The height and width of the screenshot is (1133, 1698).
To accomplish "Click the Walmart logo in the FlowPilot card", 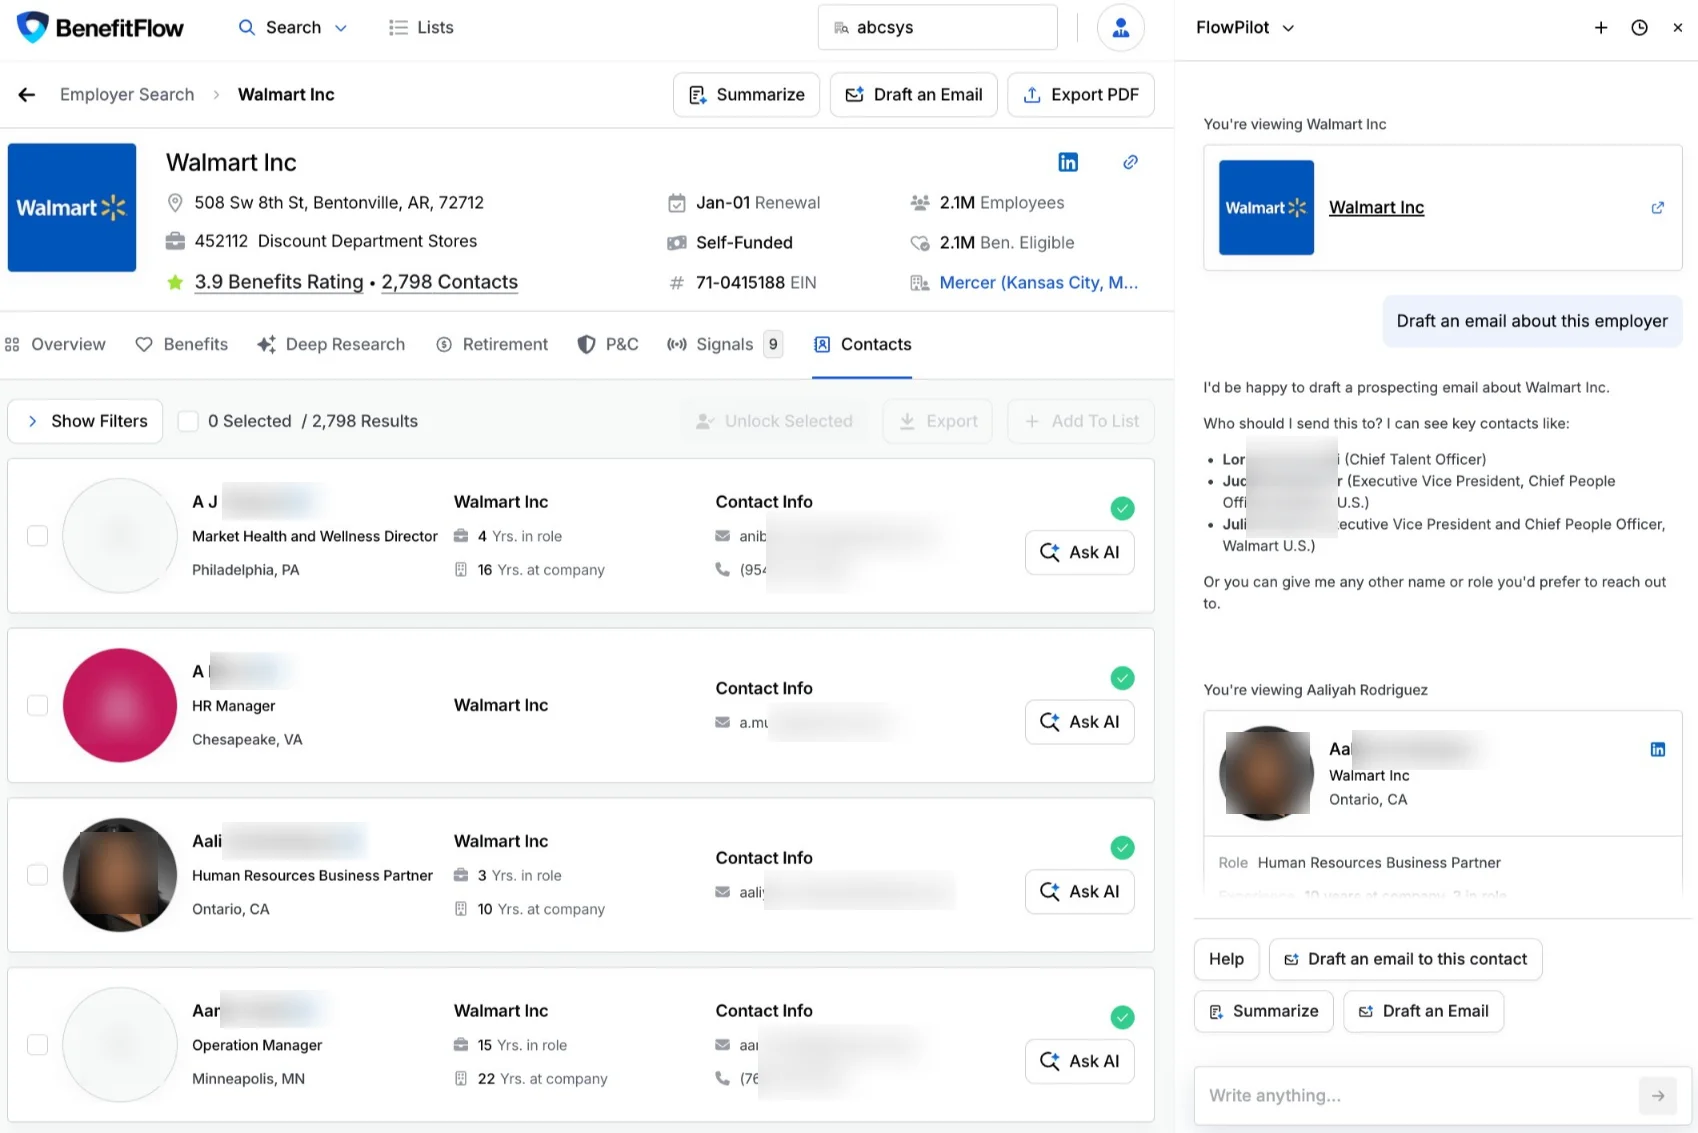I will click(1266, 207).
